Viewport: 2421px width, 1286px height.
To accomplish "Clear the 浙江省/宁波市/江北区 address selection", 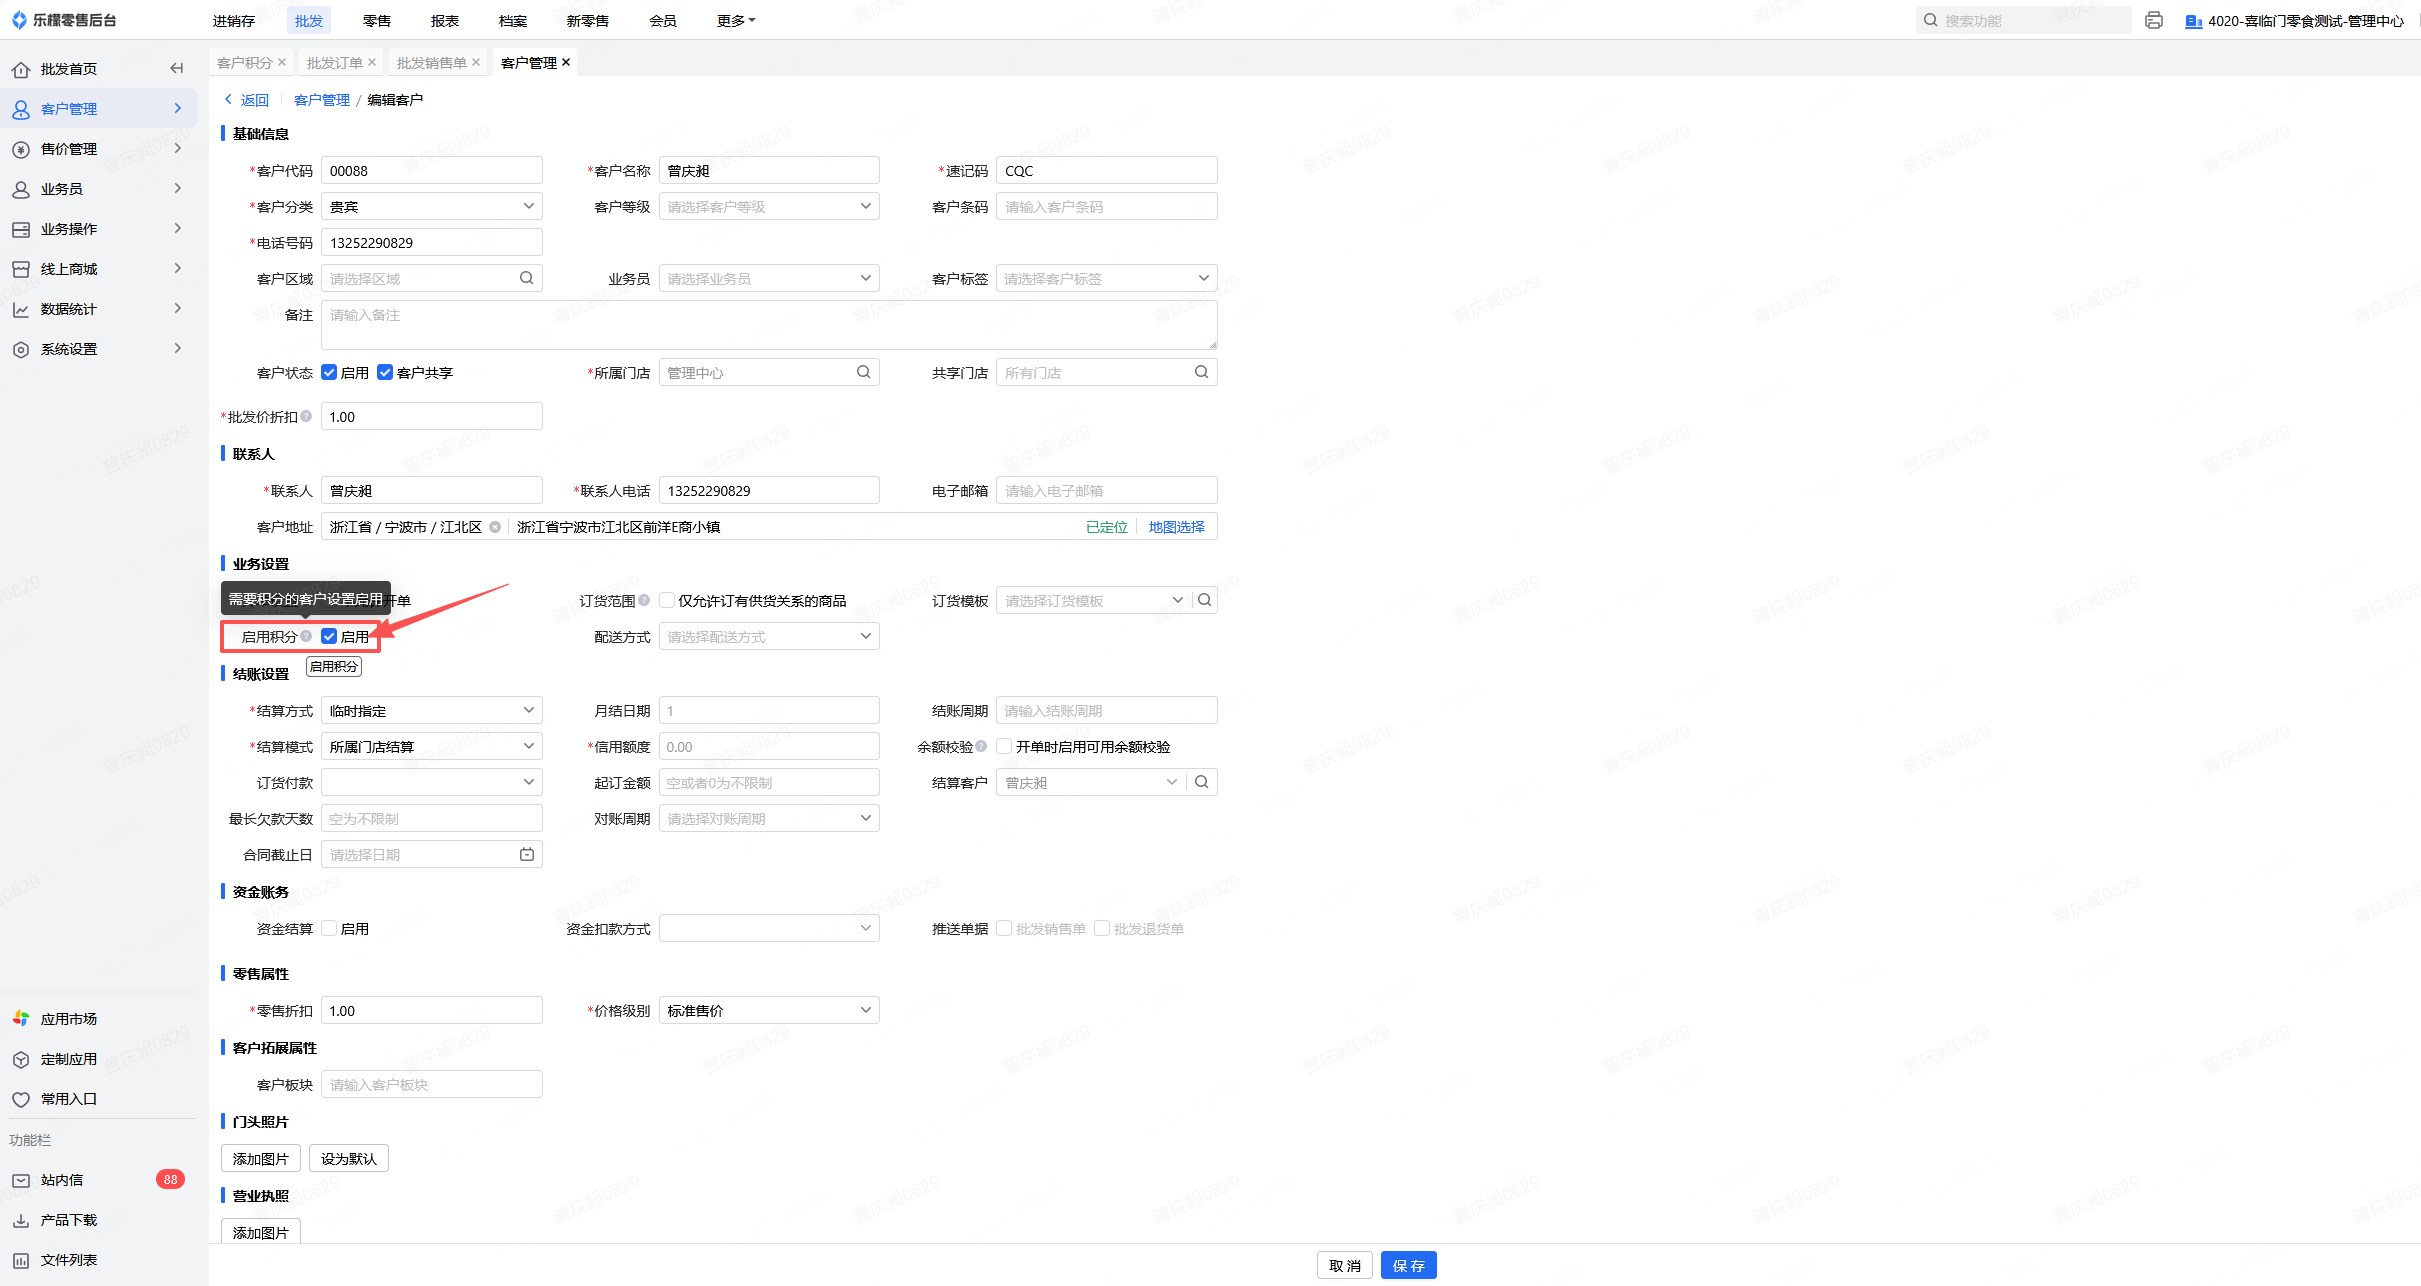I will (495, 527).
